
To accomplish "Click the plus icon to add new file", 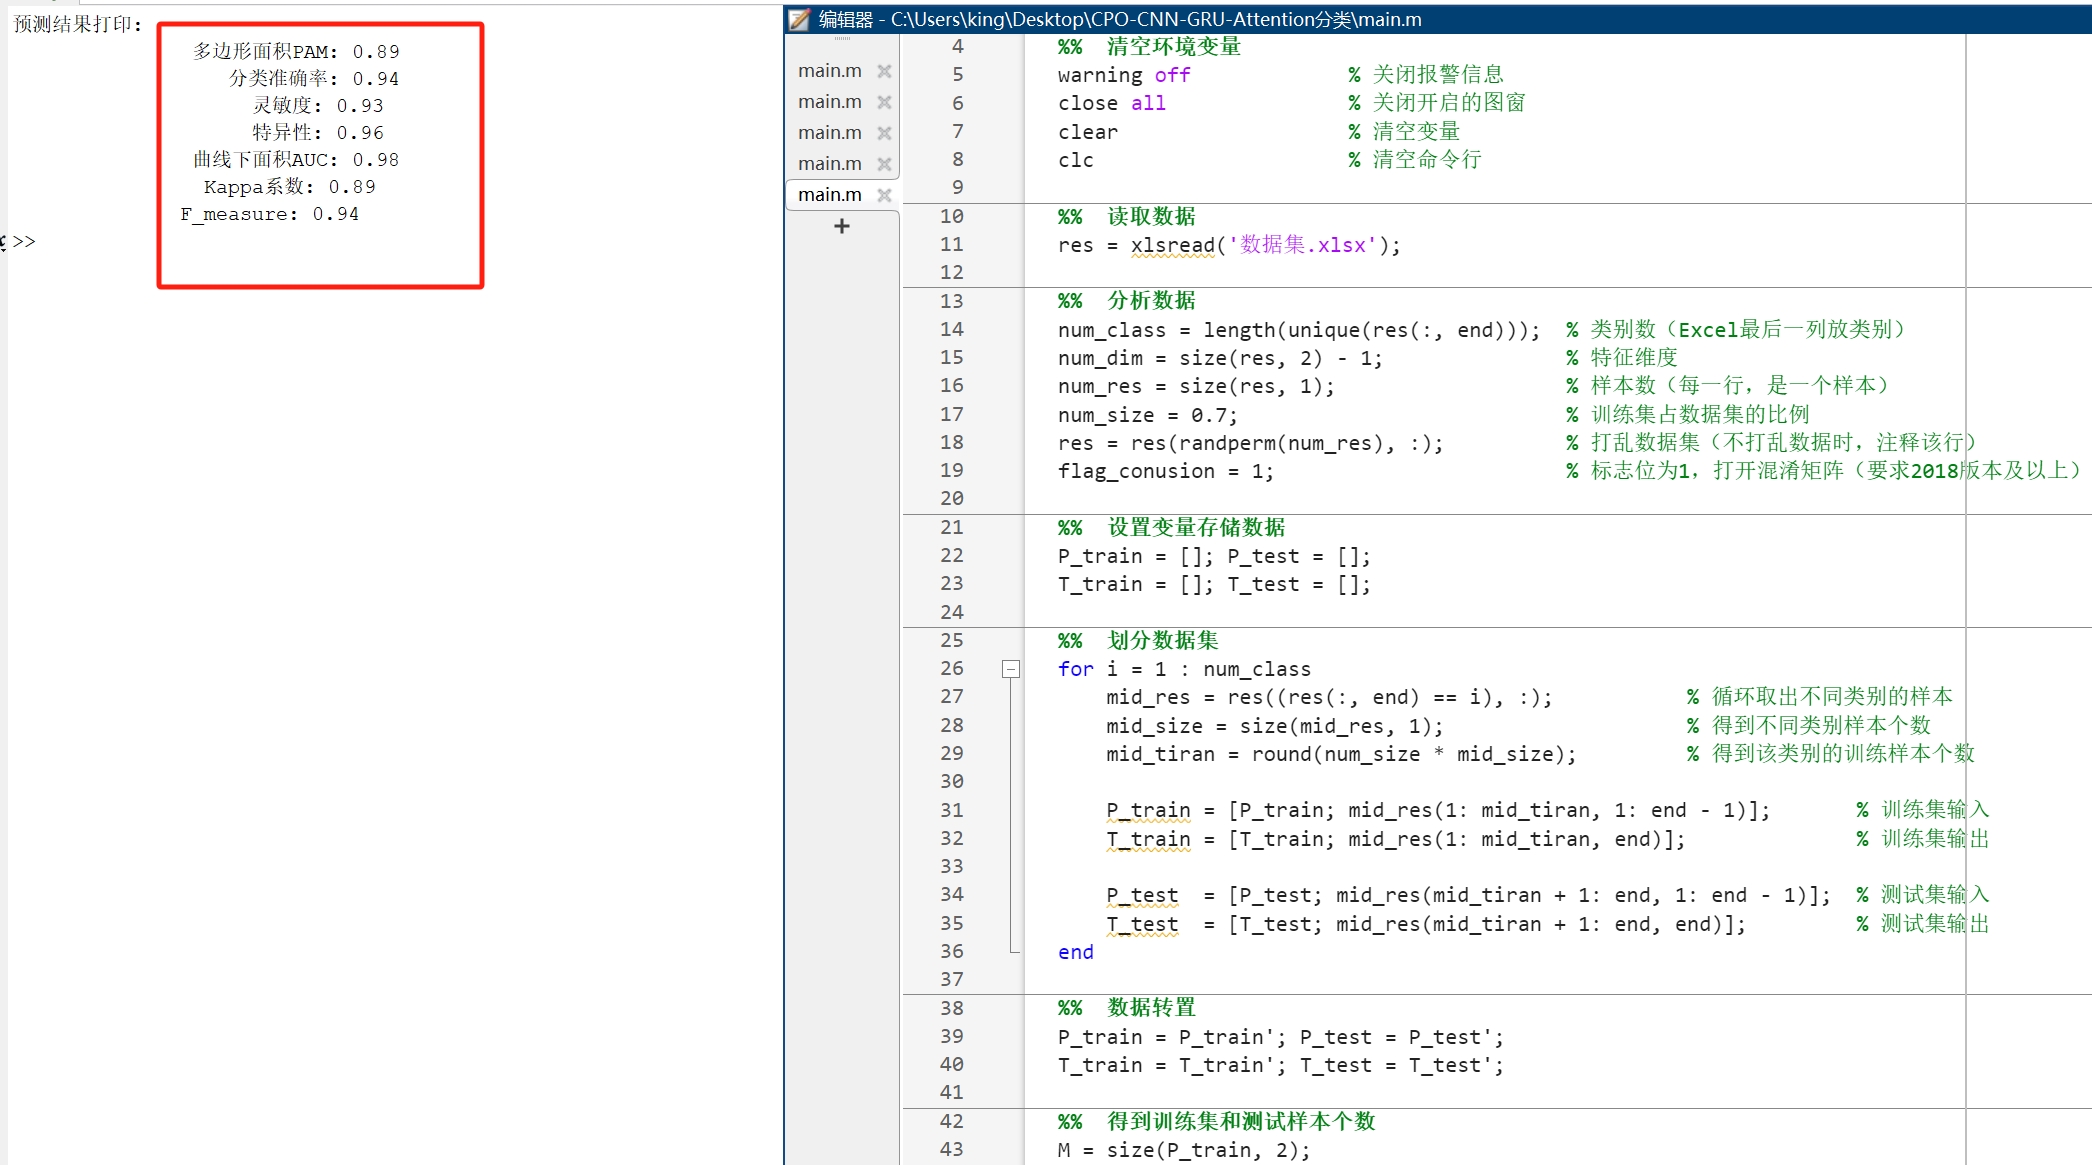I will [x=841, y=226].
